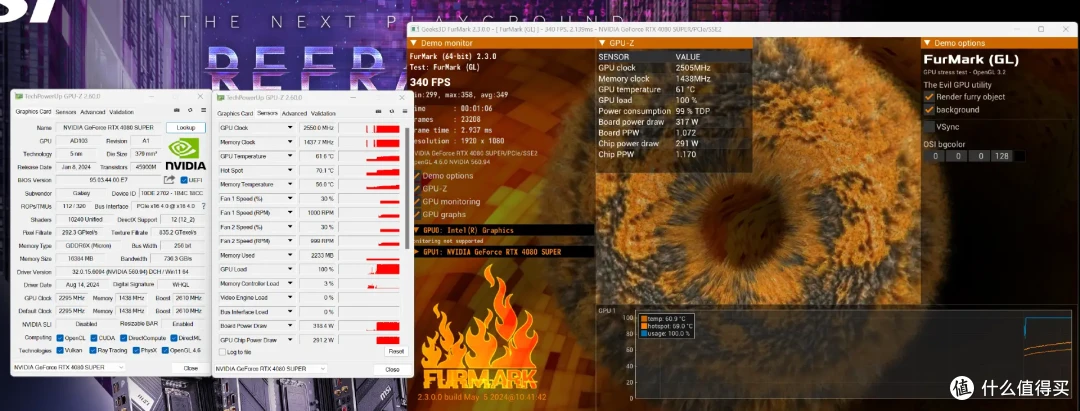
Task: Click the refresh icon in the Sensors GPU-Z window
Action: [x=391, y=112]
